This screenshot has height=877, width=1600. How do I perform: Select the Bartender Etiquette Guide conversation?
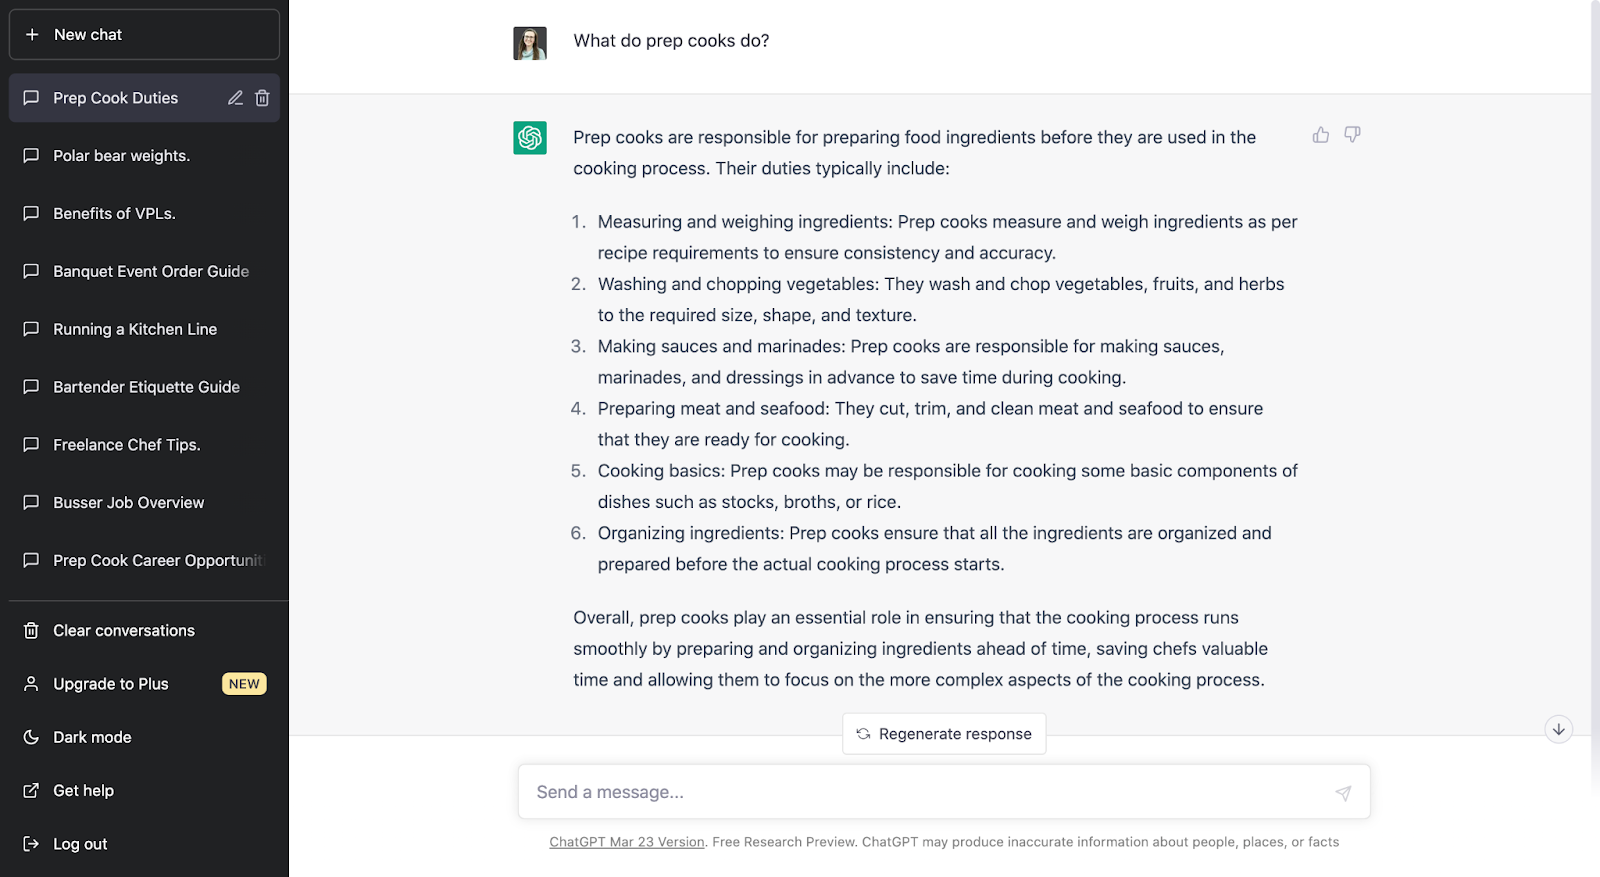click(146, 387)
